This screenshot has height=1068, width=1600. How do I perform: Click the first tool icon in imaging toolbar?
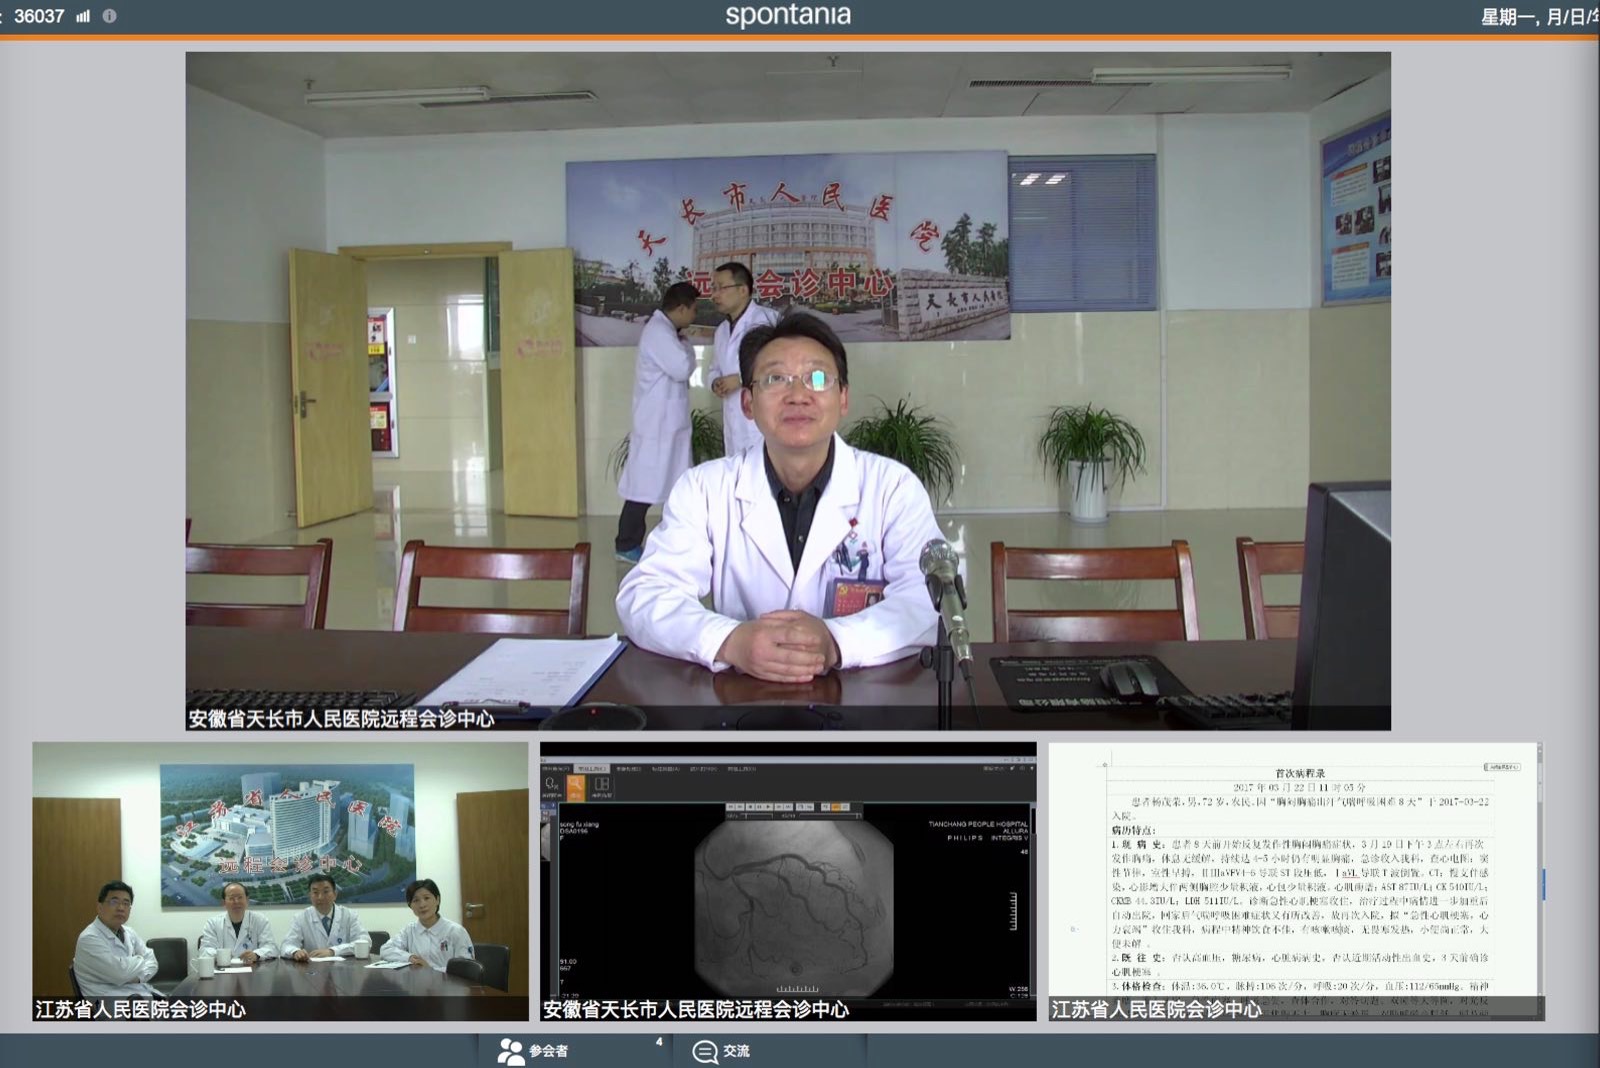click(x=551, y=787)
